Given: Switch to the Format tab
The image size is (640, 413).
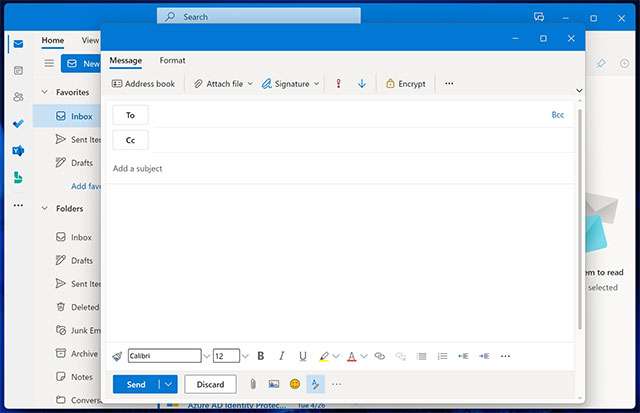Looking at the screenshot, I should coord(172,60).
